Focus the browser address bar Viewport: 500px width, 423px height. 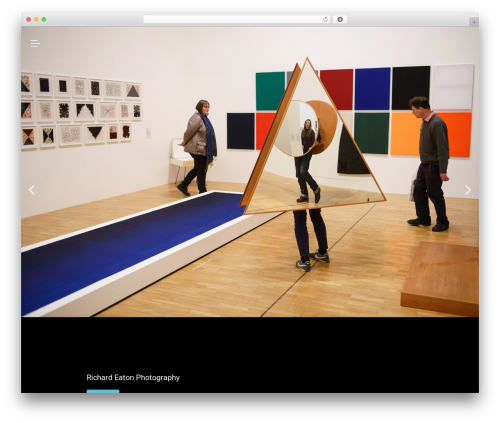point(237,20)
